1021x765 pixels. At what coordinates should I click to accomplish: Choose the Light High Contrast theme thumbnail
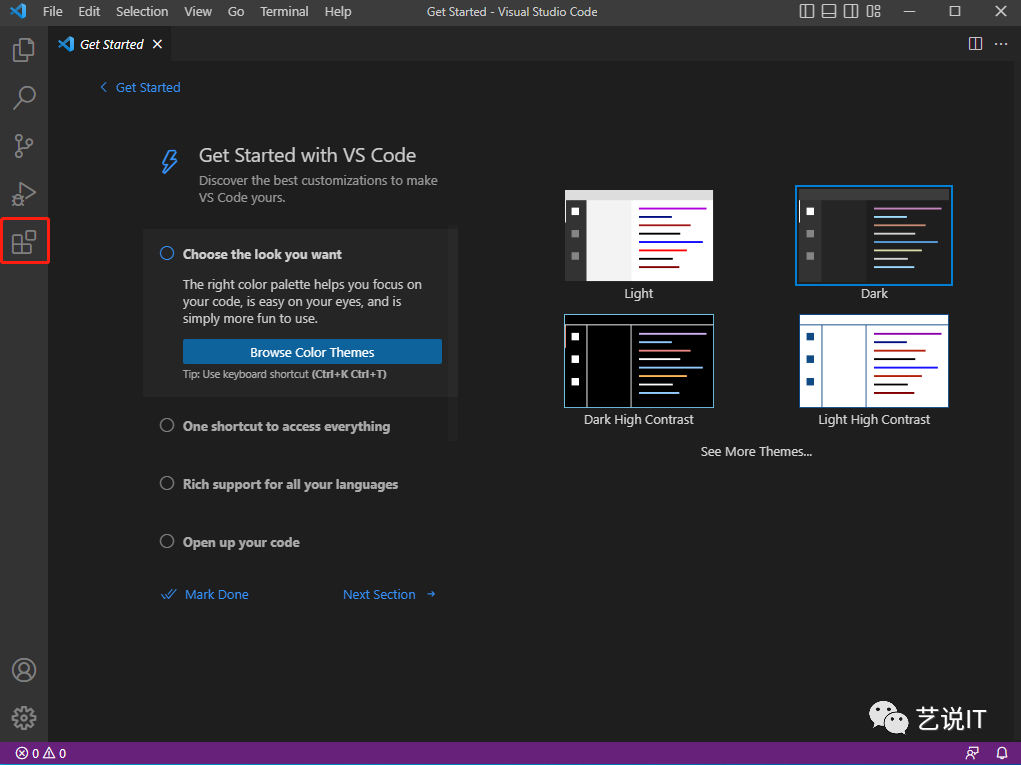(x=874, y=361)
